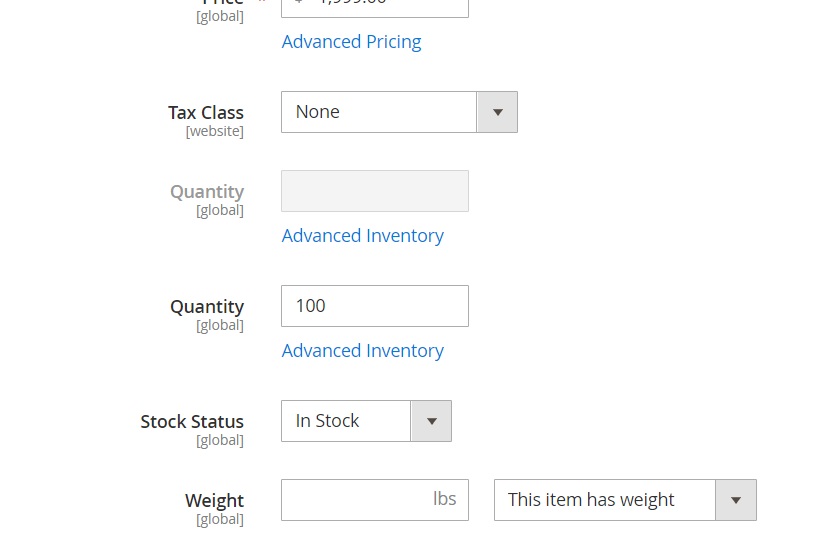The image size is (823, 558).
Task: Click Advanced Inventory below the 100 quantity field
Action: tap(362, 351)
